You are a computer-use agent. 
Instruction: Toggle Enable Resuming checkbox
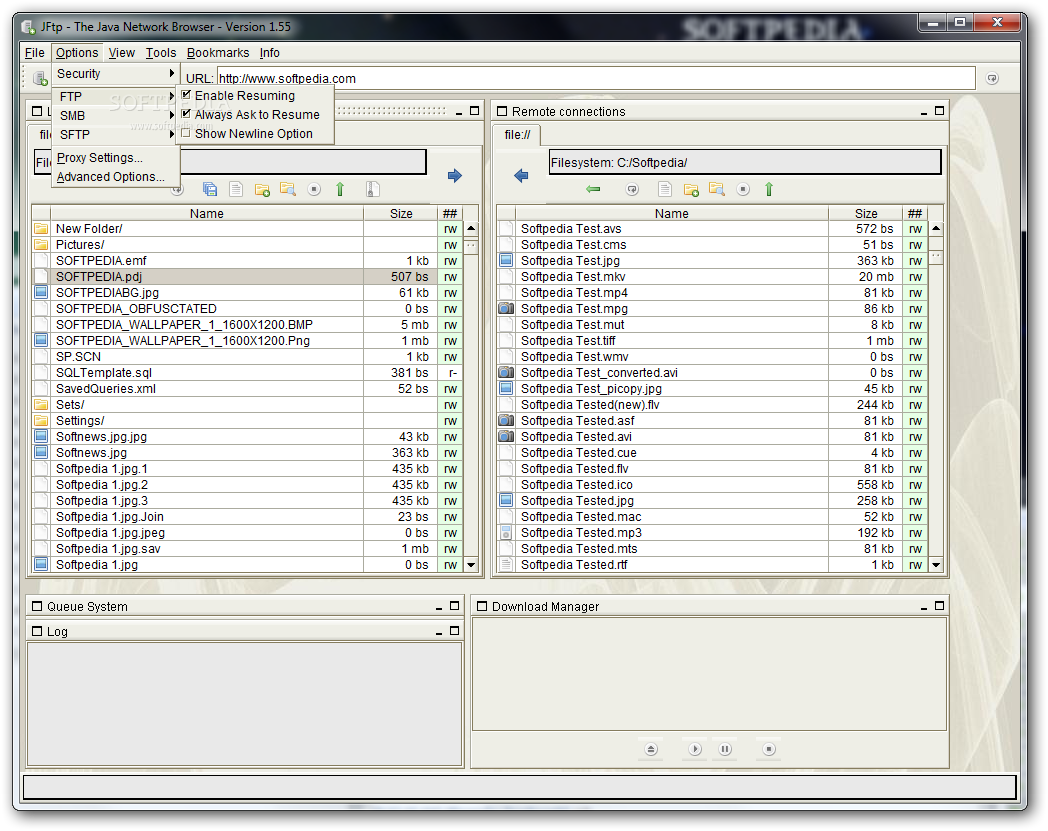pos(186,95)
